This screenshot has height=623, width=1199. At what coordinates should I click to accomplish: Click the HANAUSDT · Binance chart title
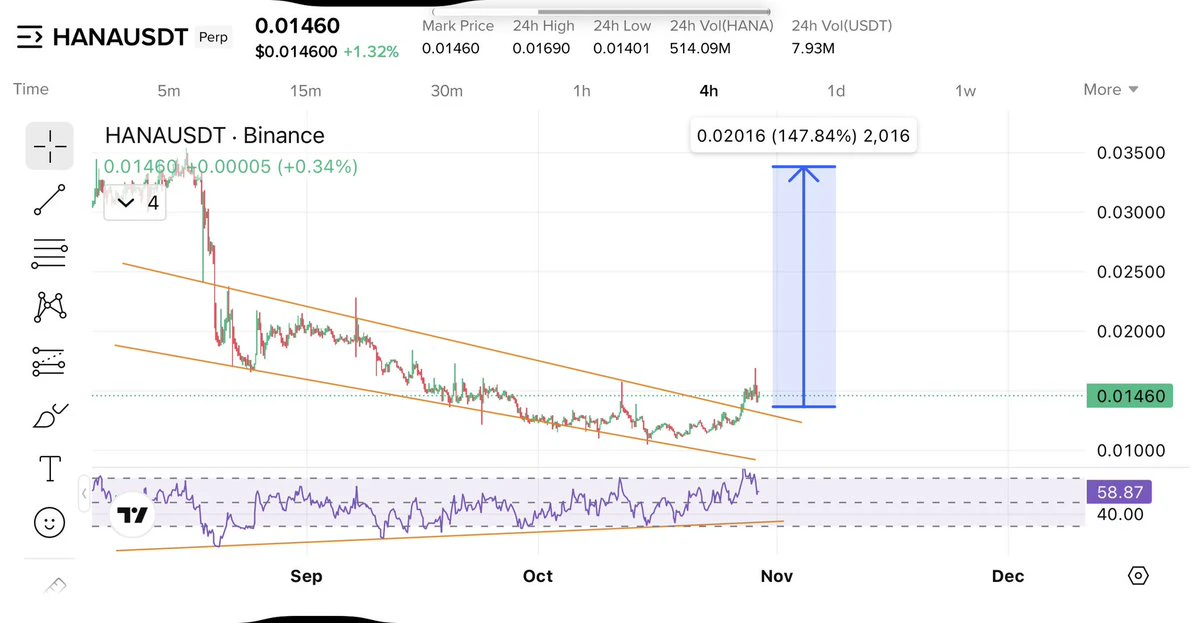click(215, 135)
